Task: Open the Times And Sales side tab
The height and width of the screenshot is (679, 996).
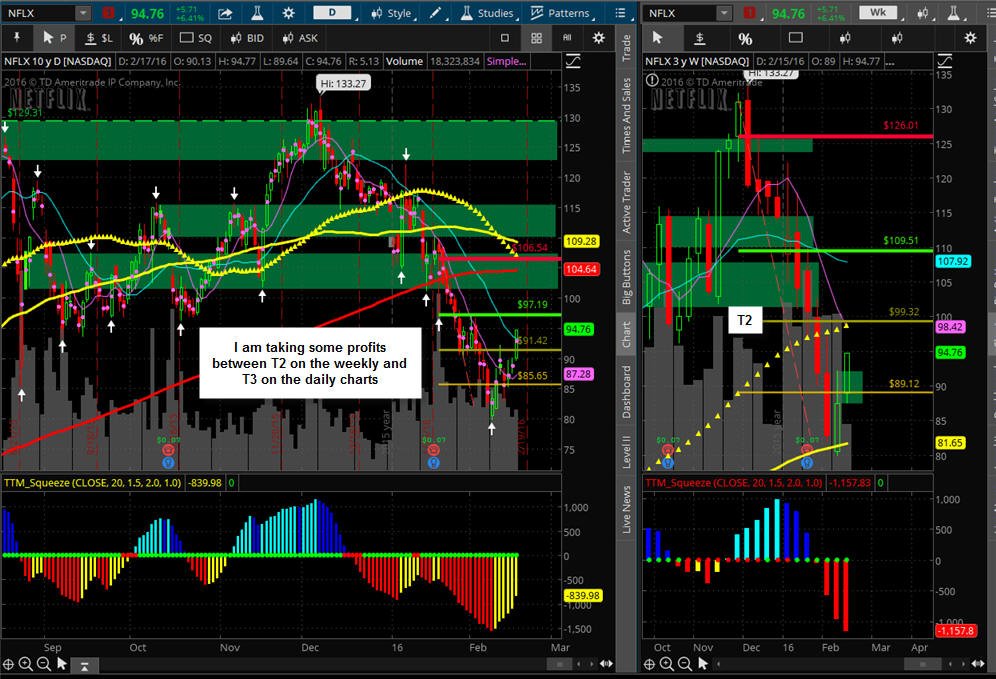Action: (x=626, y=116)
